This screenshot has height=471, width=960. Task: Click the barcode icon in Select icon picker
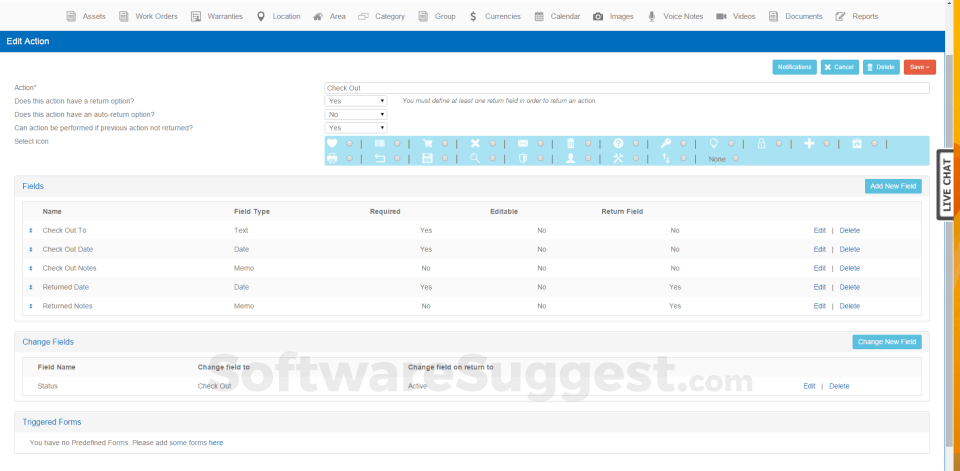coord(380,143)
